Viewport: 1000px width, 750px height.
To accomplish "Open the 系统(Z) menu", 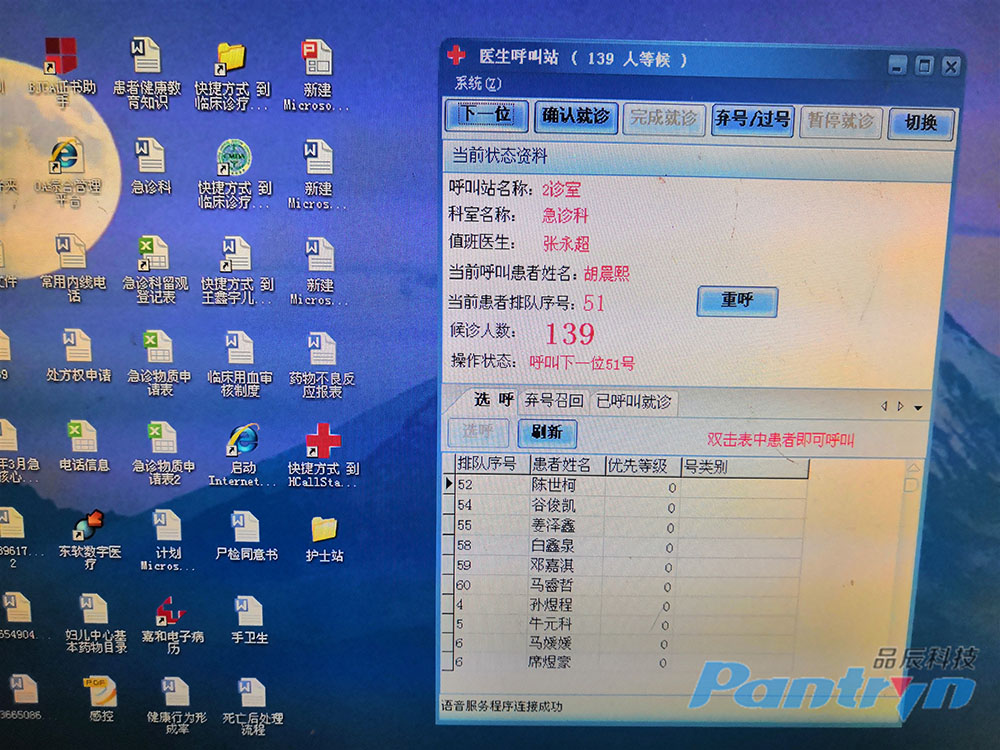I will (x=478, y=84).
